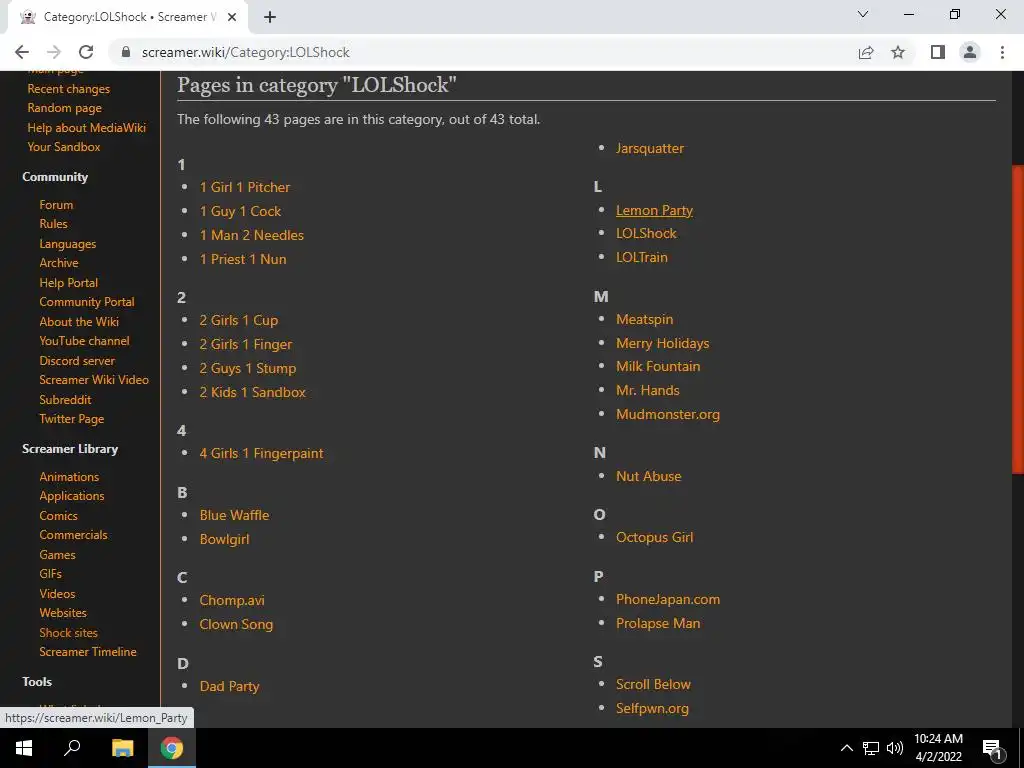Go back to the previous page
Screen dimensions: 1024x768
point(22,52)
